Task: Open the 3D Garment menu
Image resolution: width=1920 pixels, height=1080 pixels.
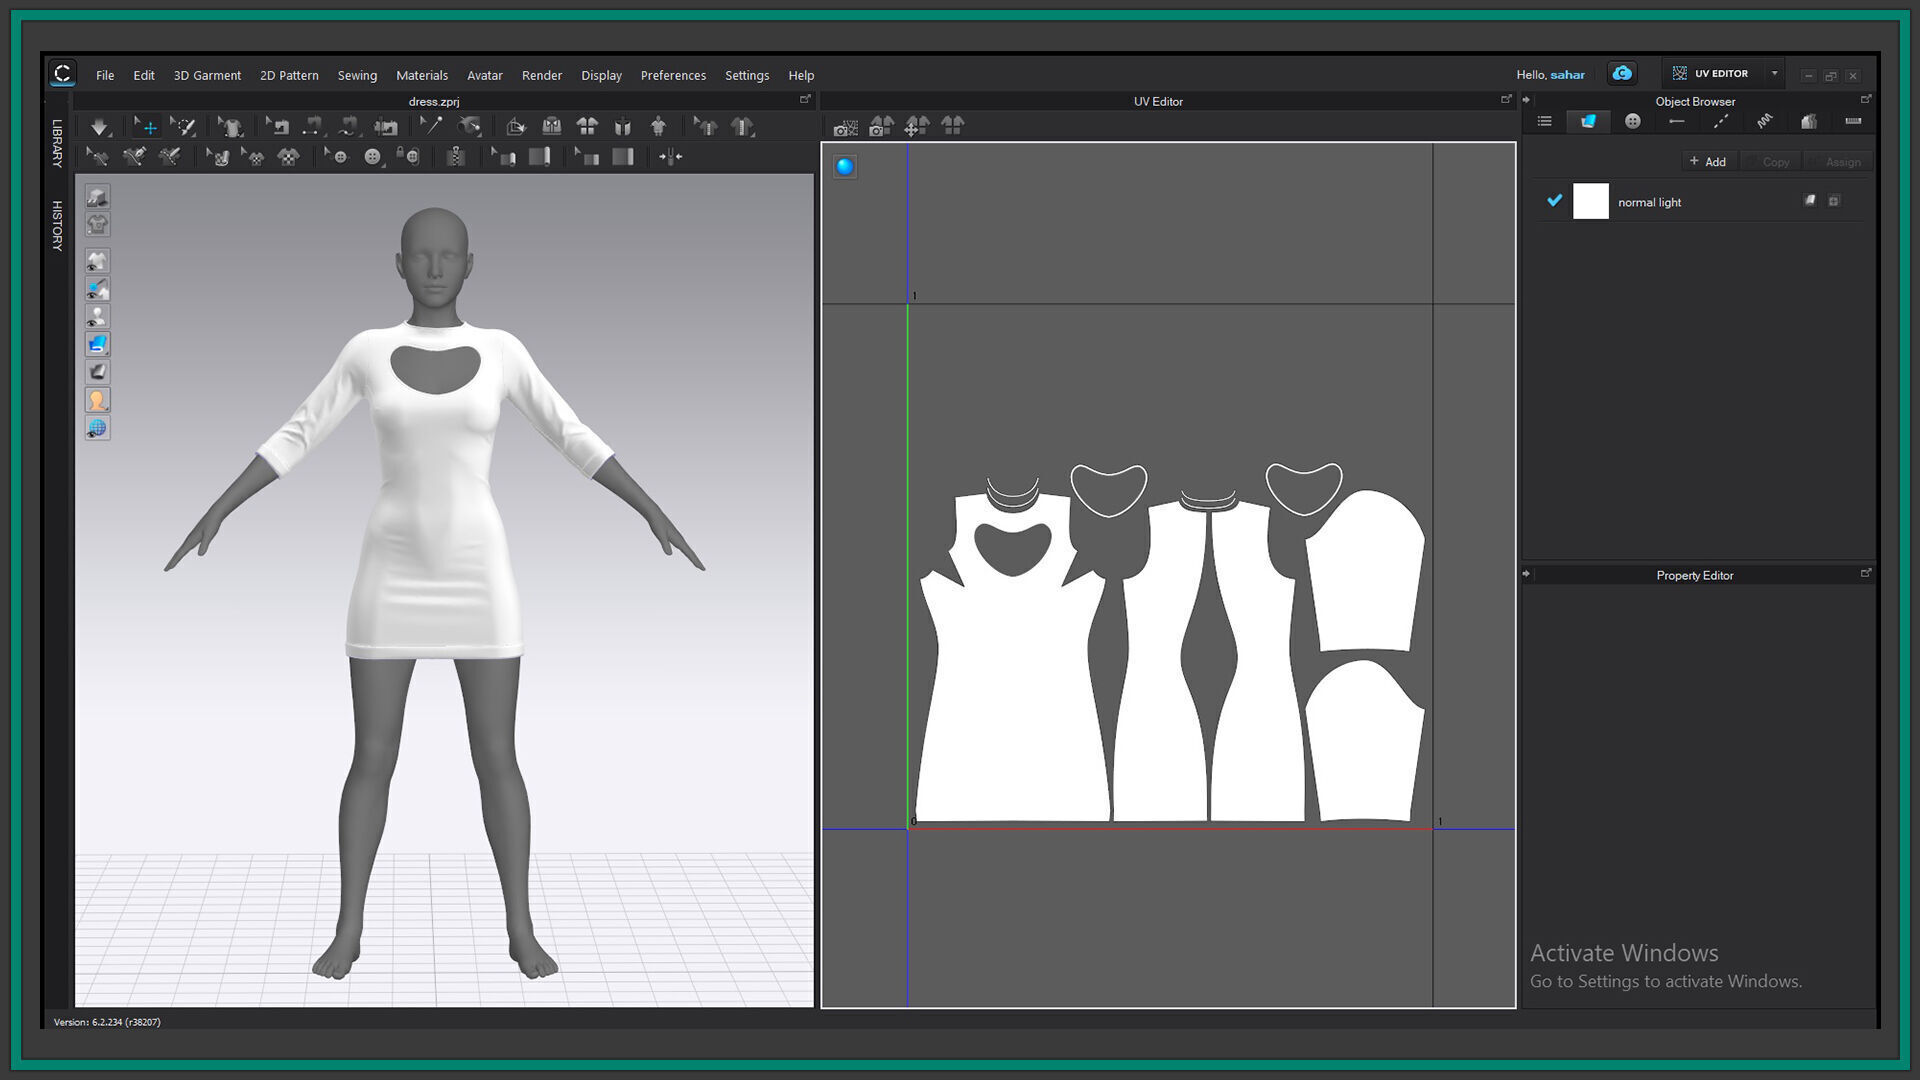Action: tap(207, 75)
